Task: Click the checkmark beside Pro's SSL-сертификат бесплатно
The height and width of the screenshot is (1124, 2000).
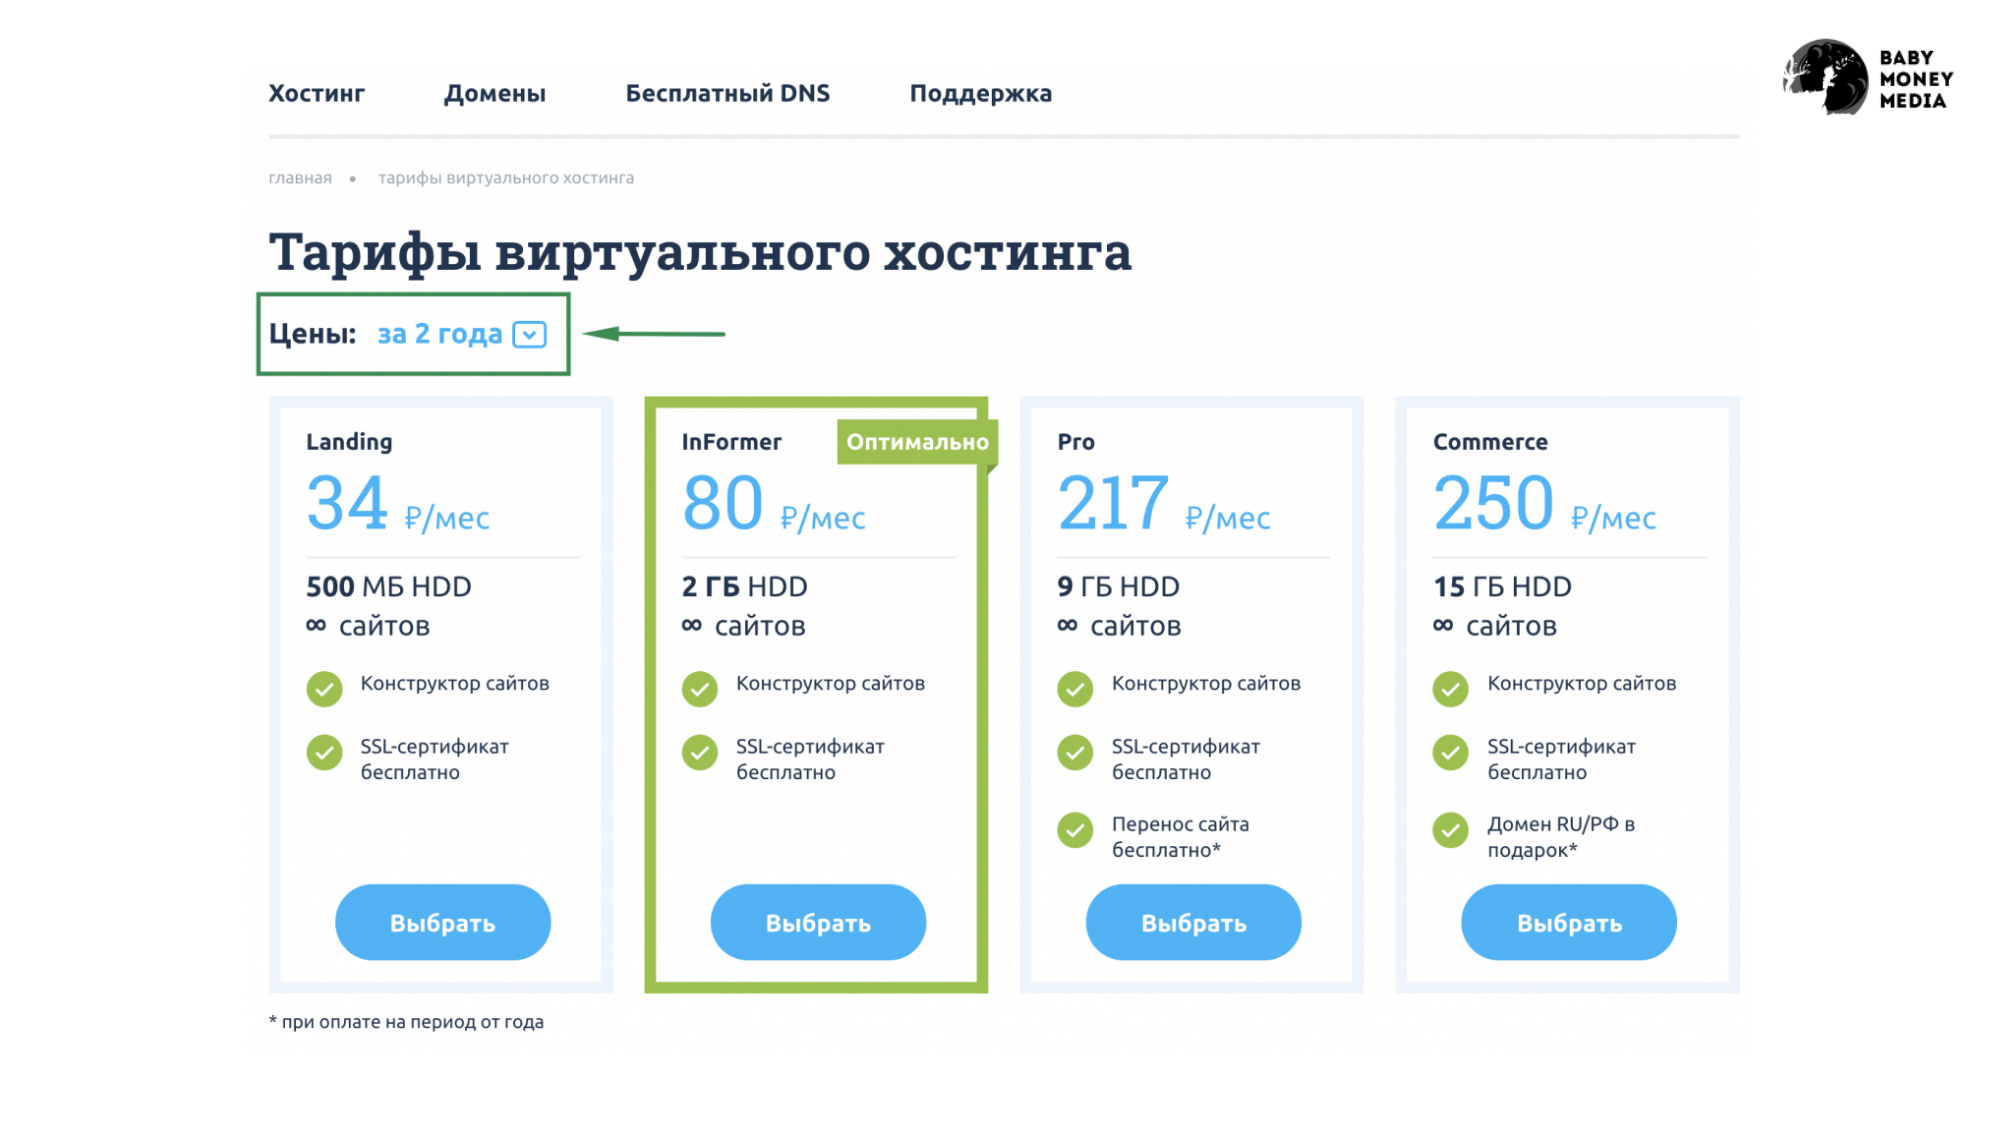Action: click(x=1075, y=752)
